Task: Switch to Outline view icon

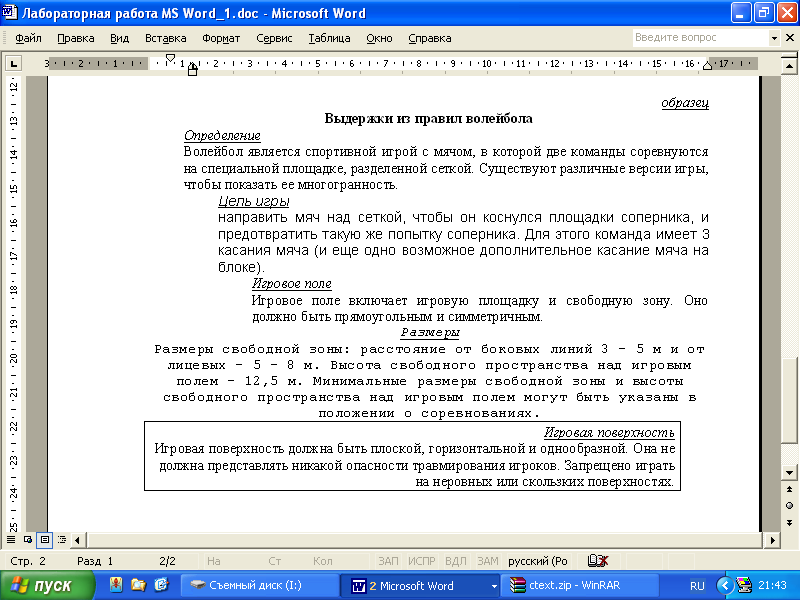Action: tap(62, 539)
